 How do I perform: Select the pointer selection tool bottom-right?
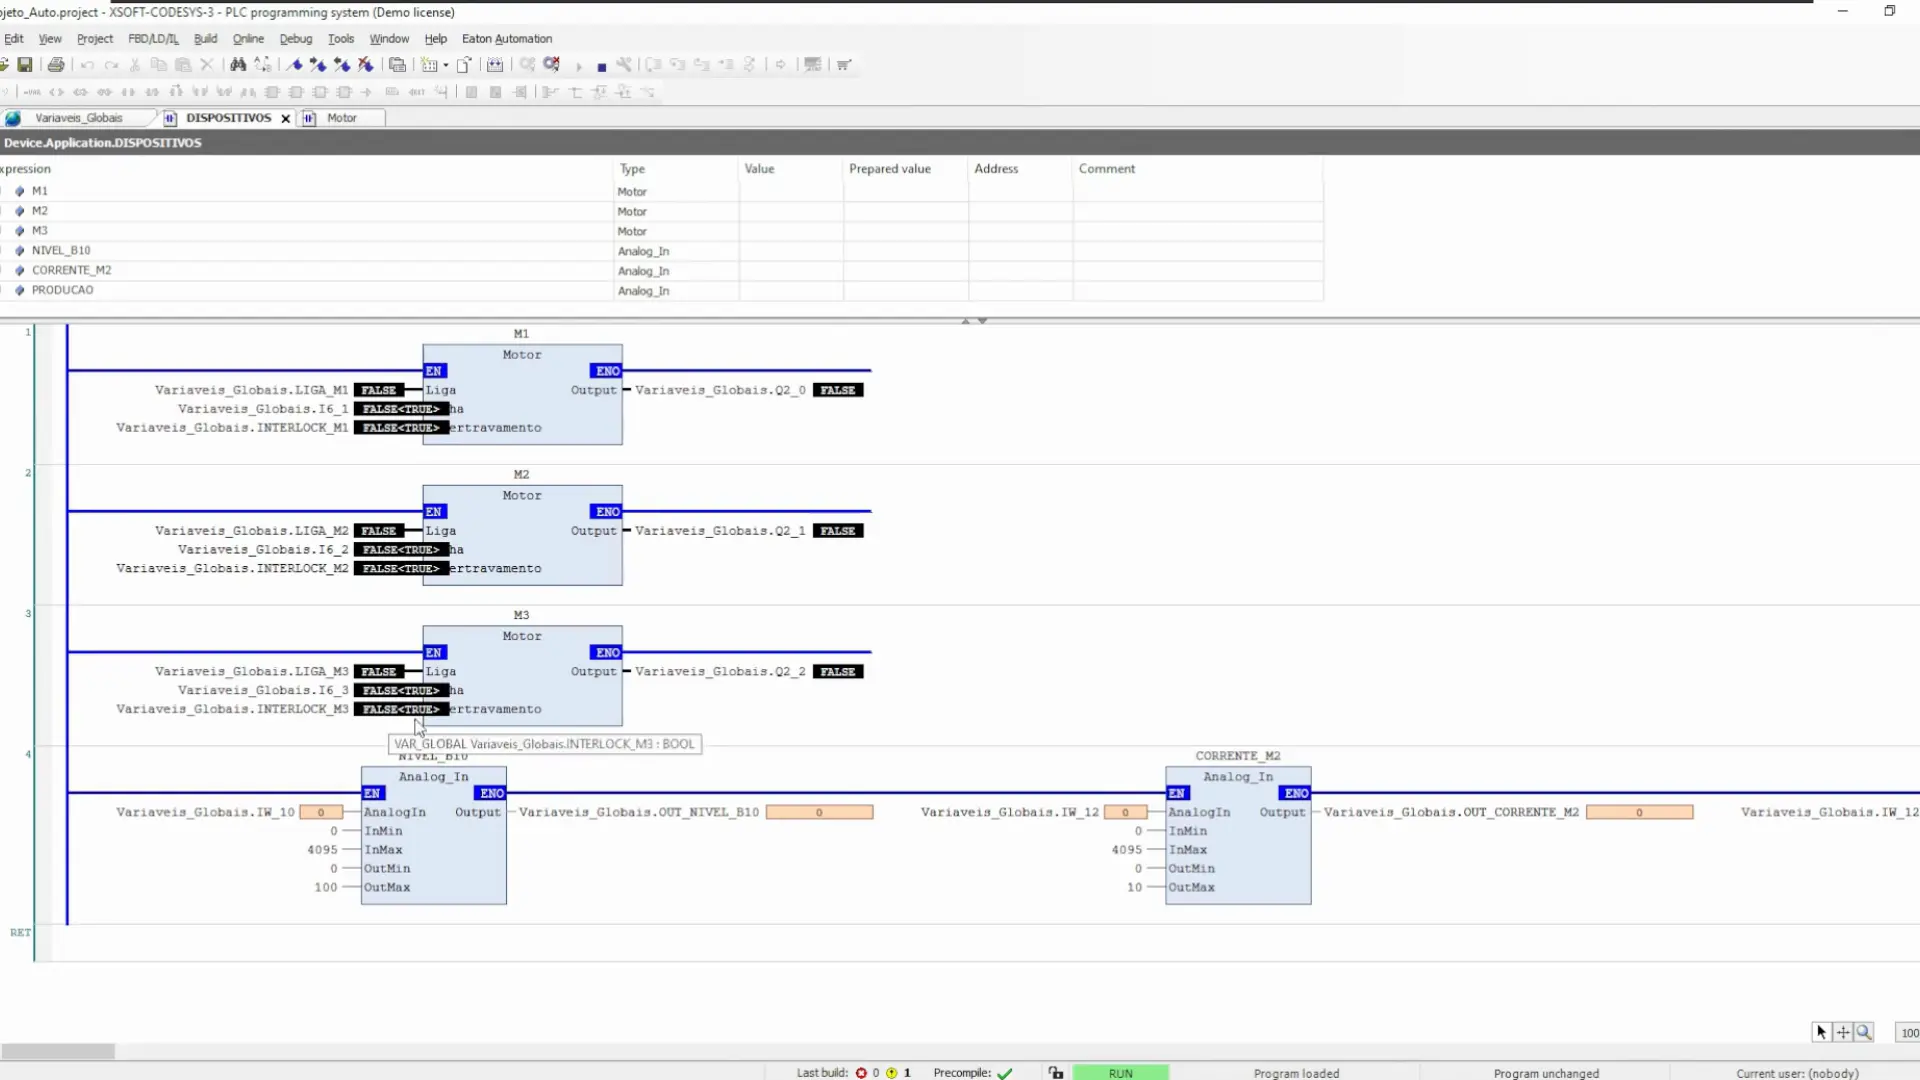coord(1821,1032)
